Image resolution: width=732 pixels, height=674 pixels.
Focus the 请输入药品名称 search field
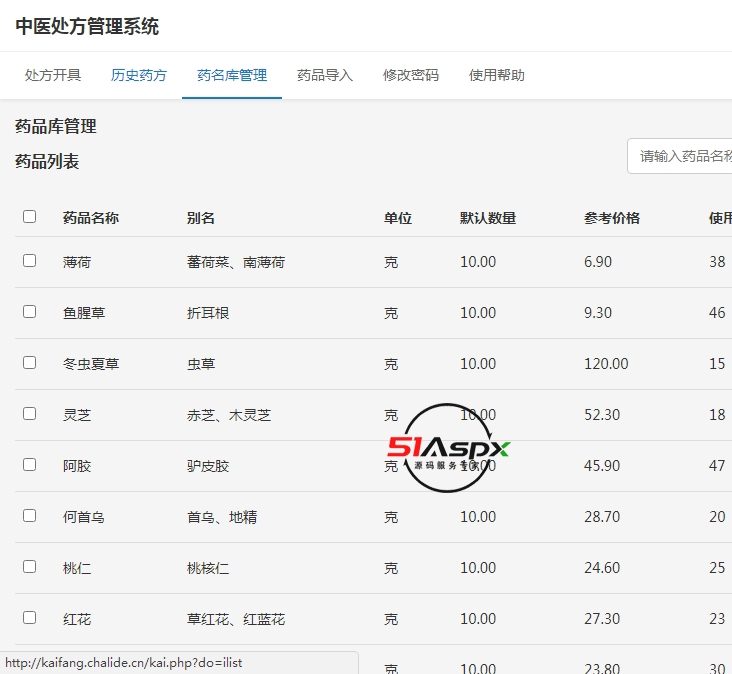coord(680,156)
